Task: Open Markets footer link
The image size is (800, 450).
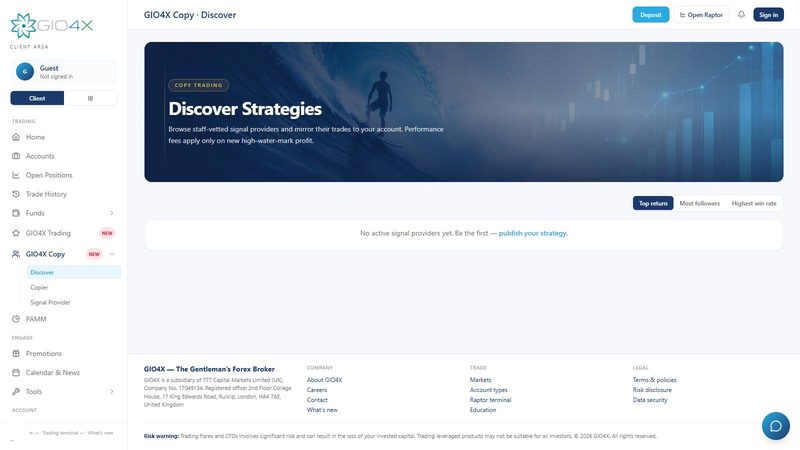Action: click(481, 380)
